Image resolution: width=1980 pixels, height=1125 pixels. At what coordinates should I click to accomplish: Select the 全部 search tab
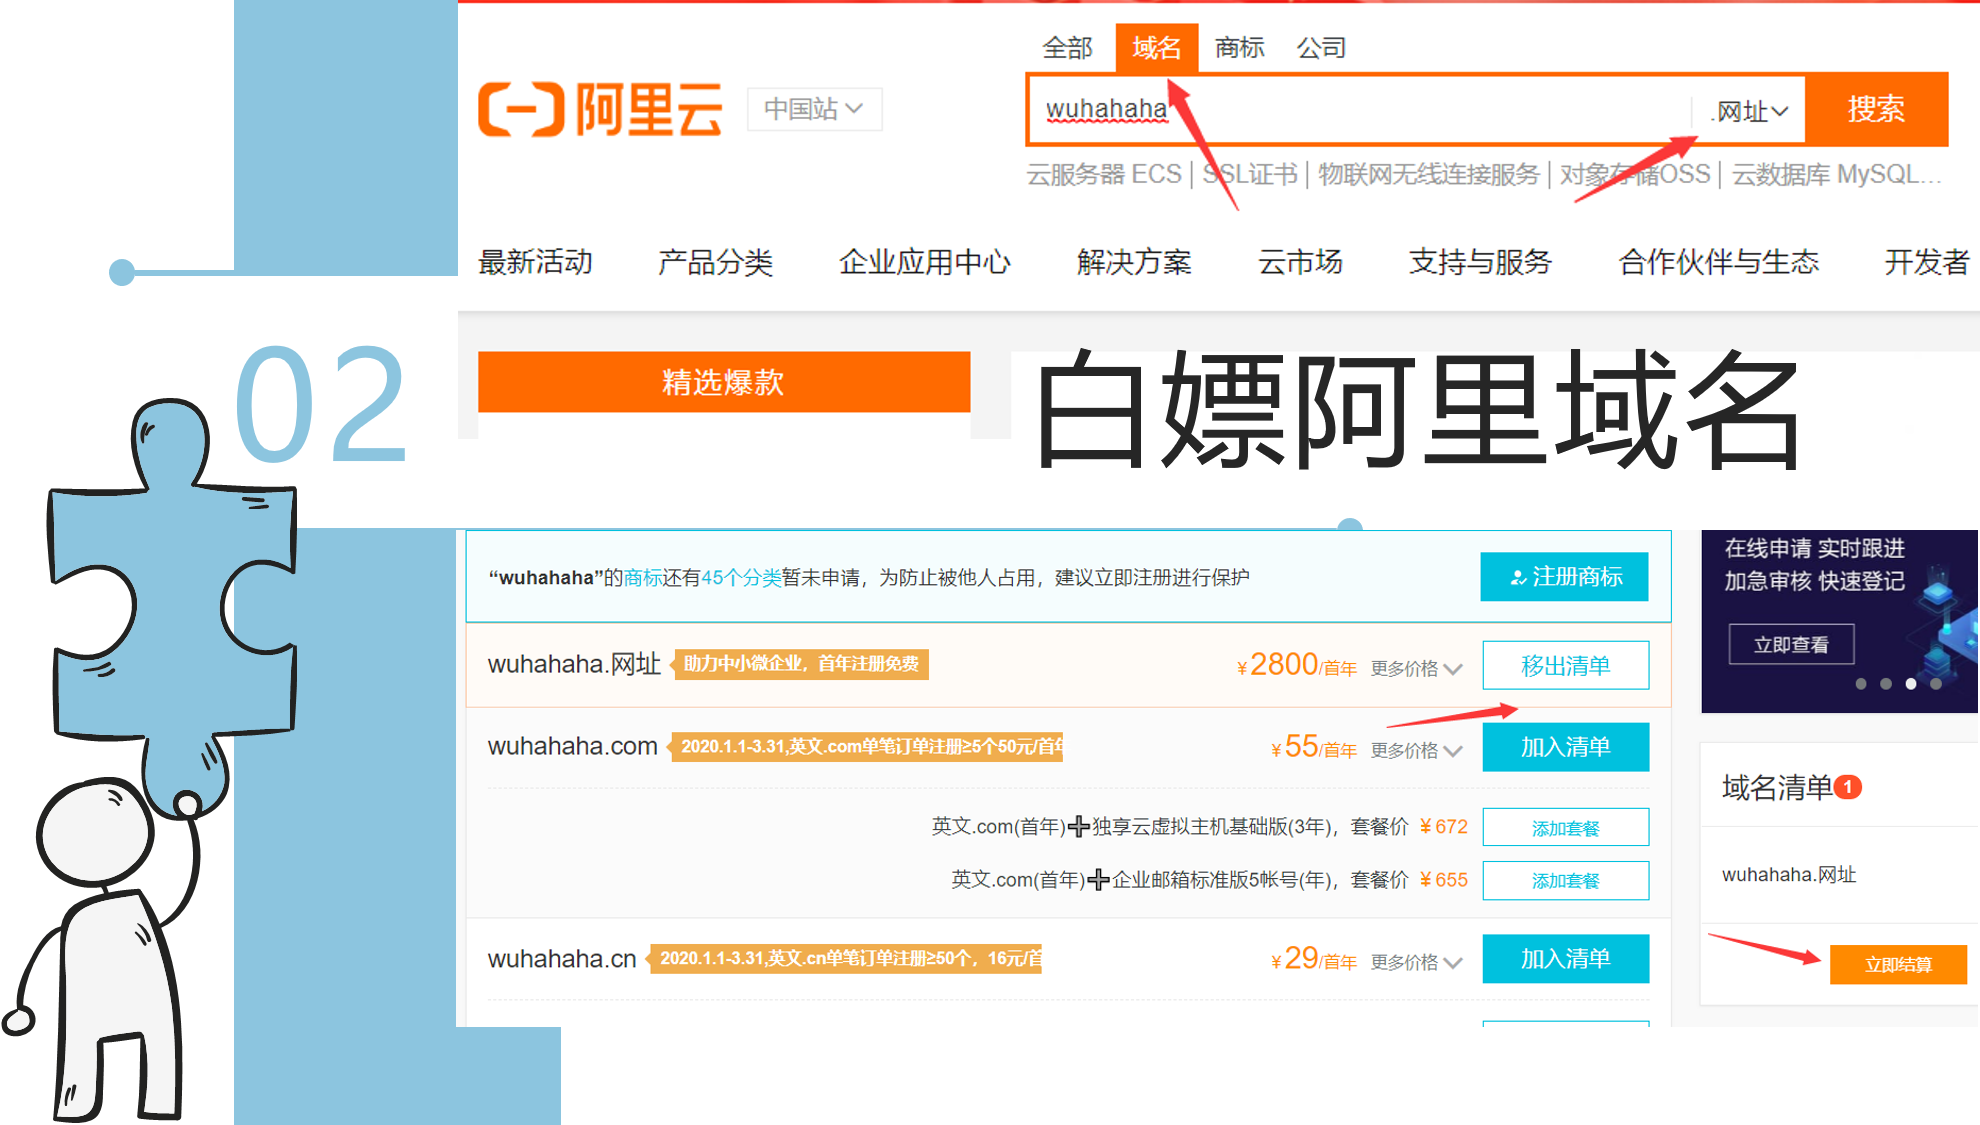pyautogui.click(x=1067, y=48)
